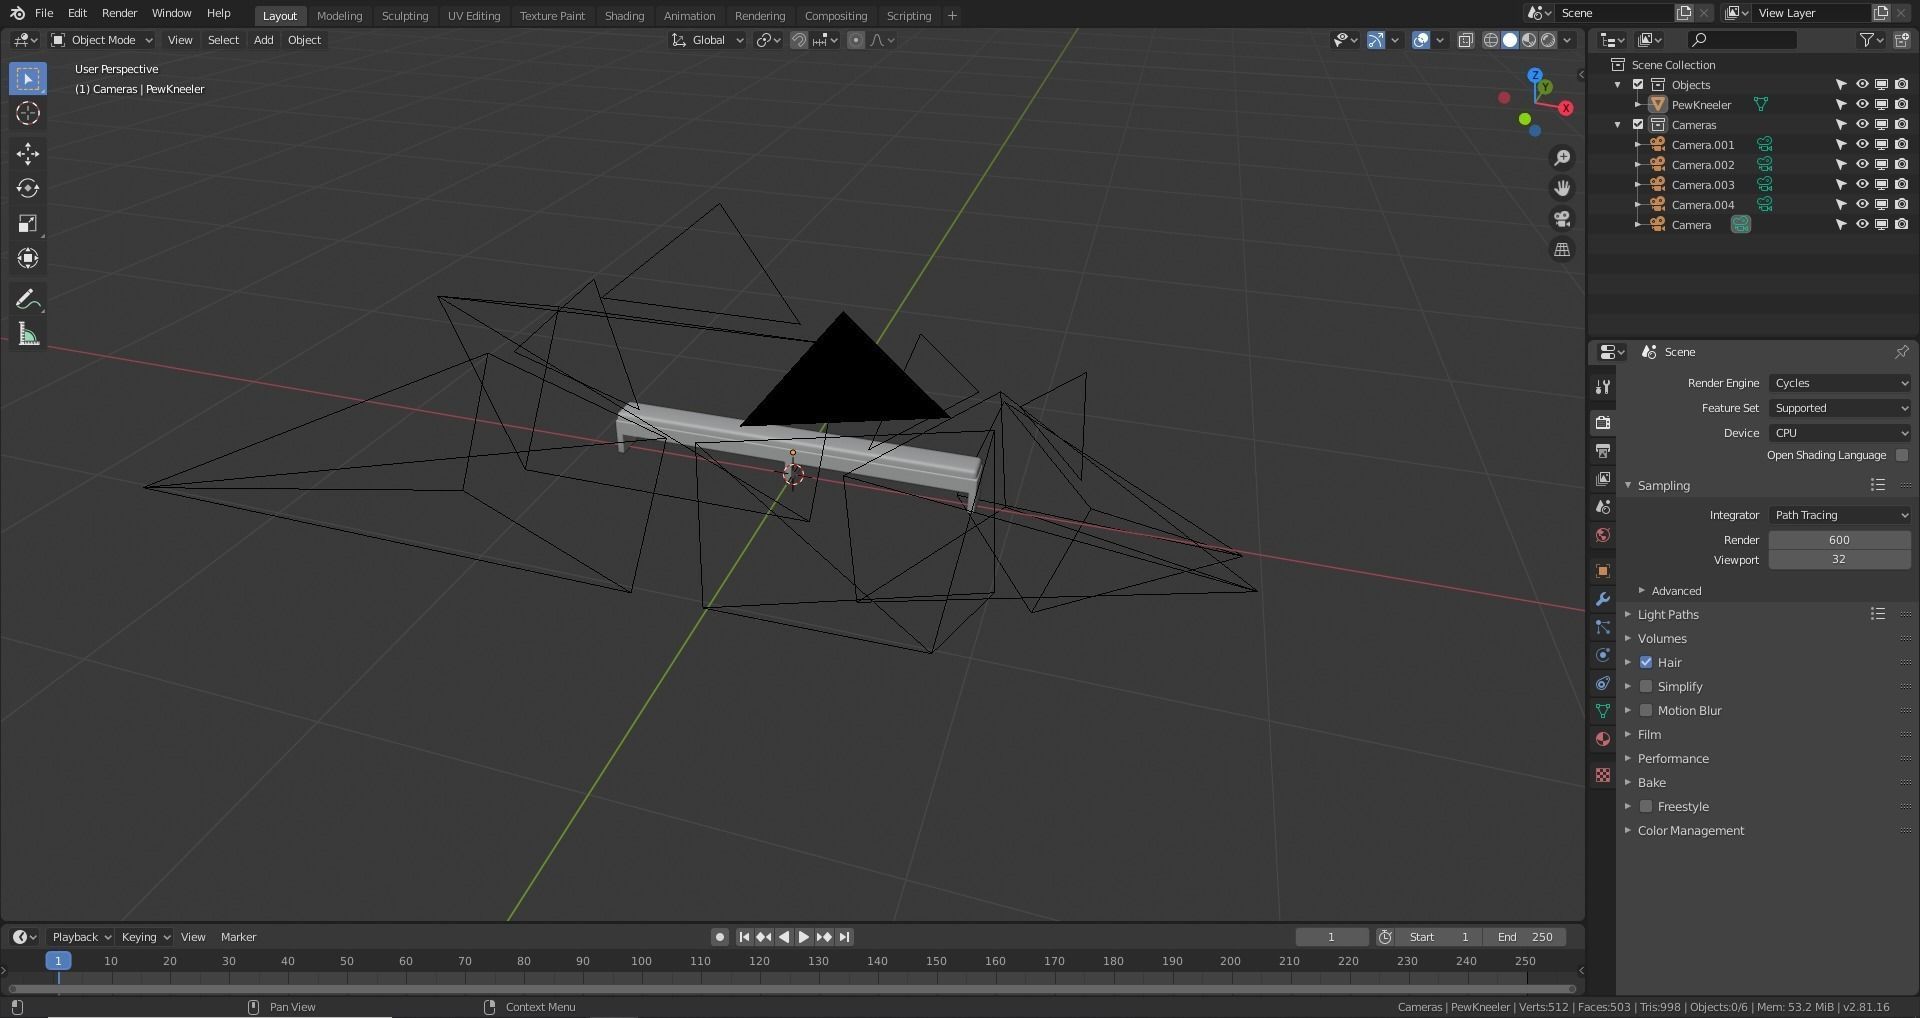Exclude the Objects collection via checkbox
The image size is (1920, 1018).
tap(1638, 85)
